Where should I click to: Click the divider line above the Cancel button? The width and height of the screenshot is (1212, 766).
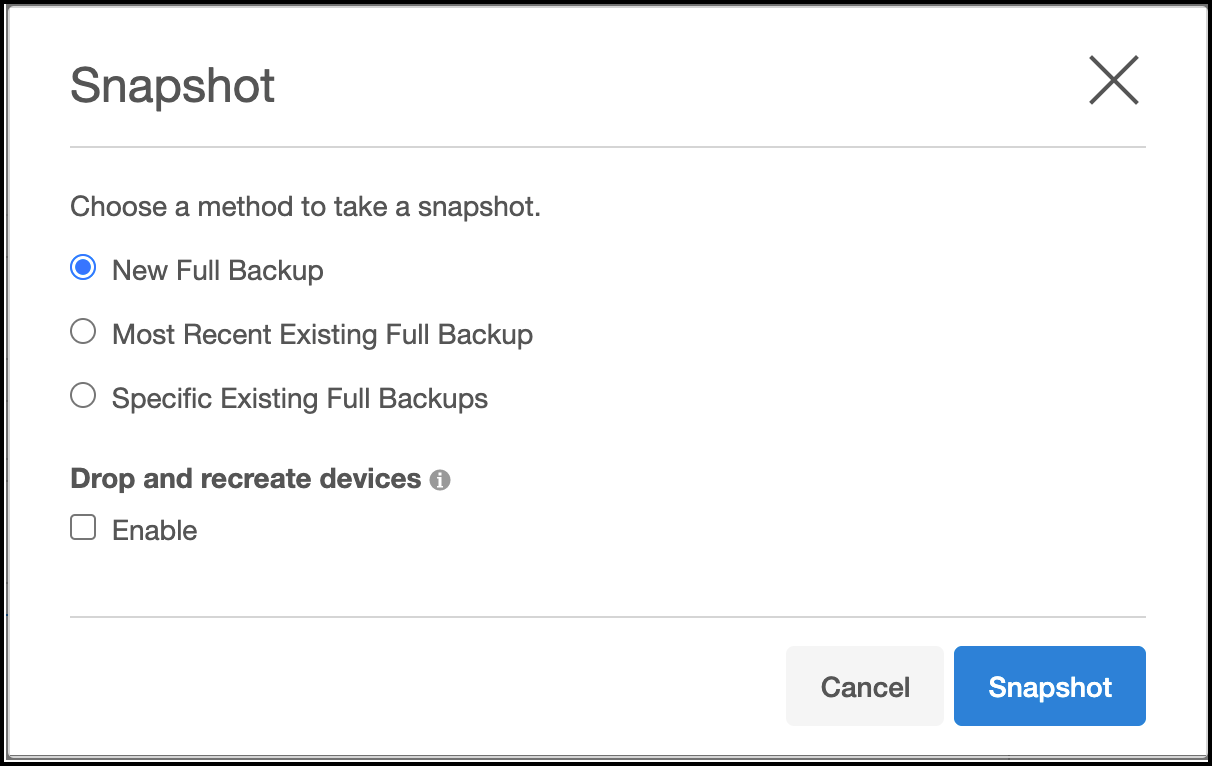coord(607,617)
